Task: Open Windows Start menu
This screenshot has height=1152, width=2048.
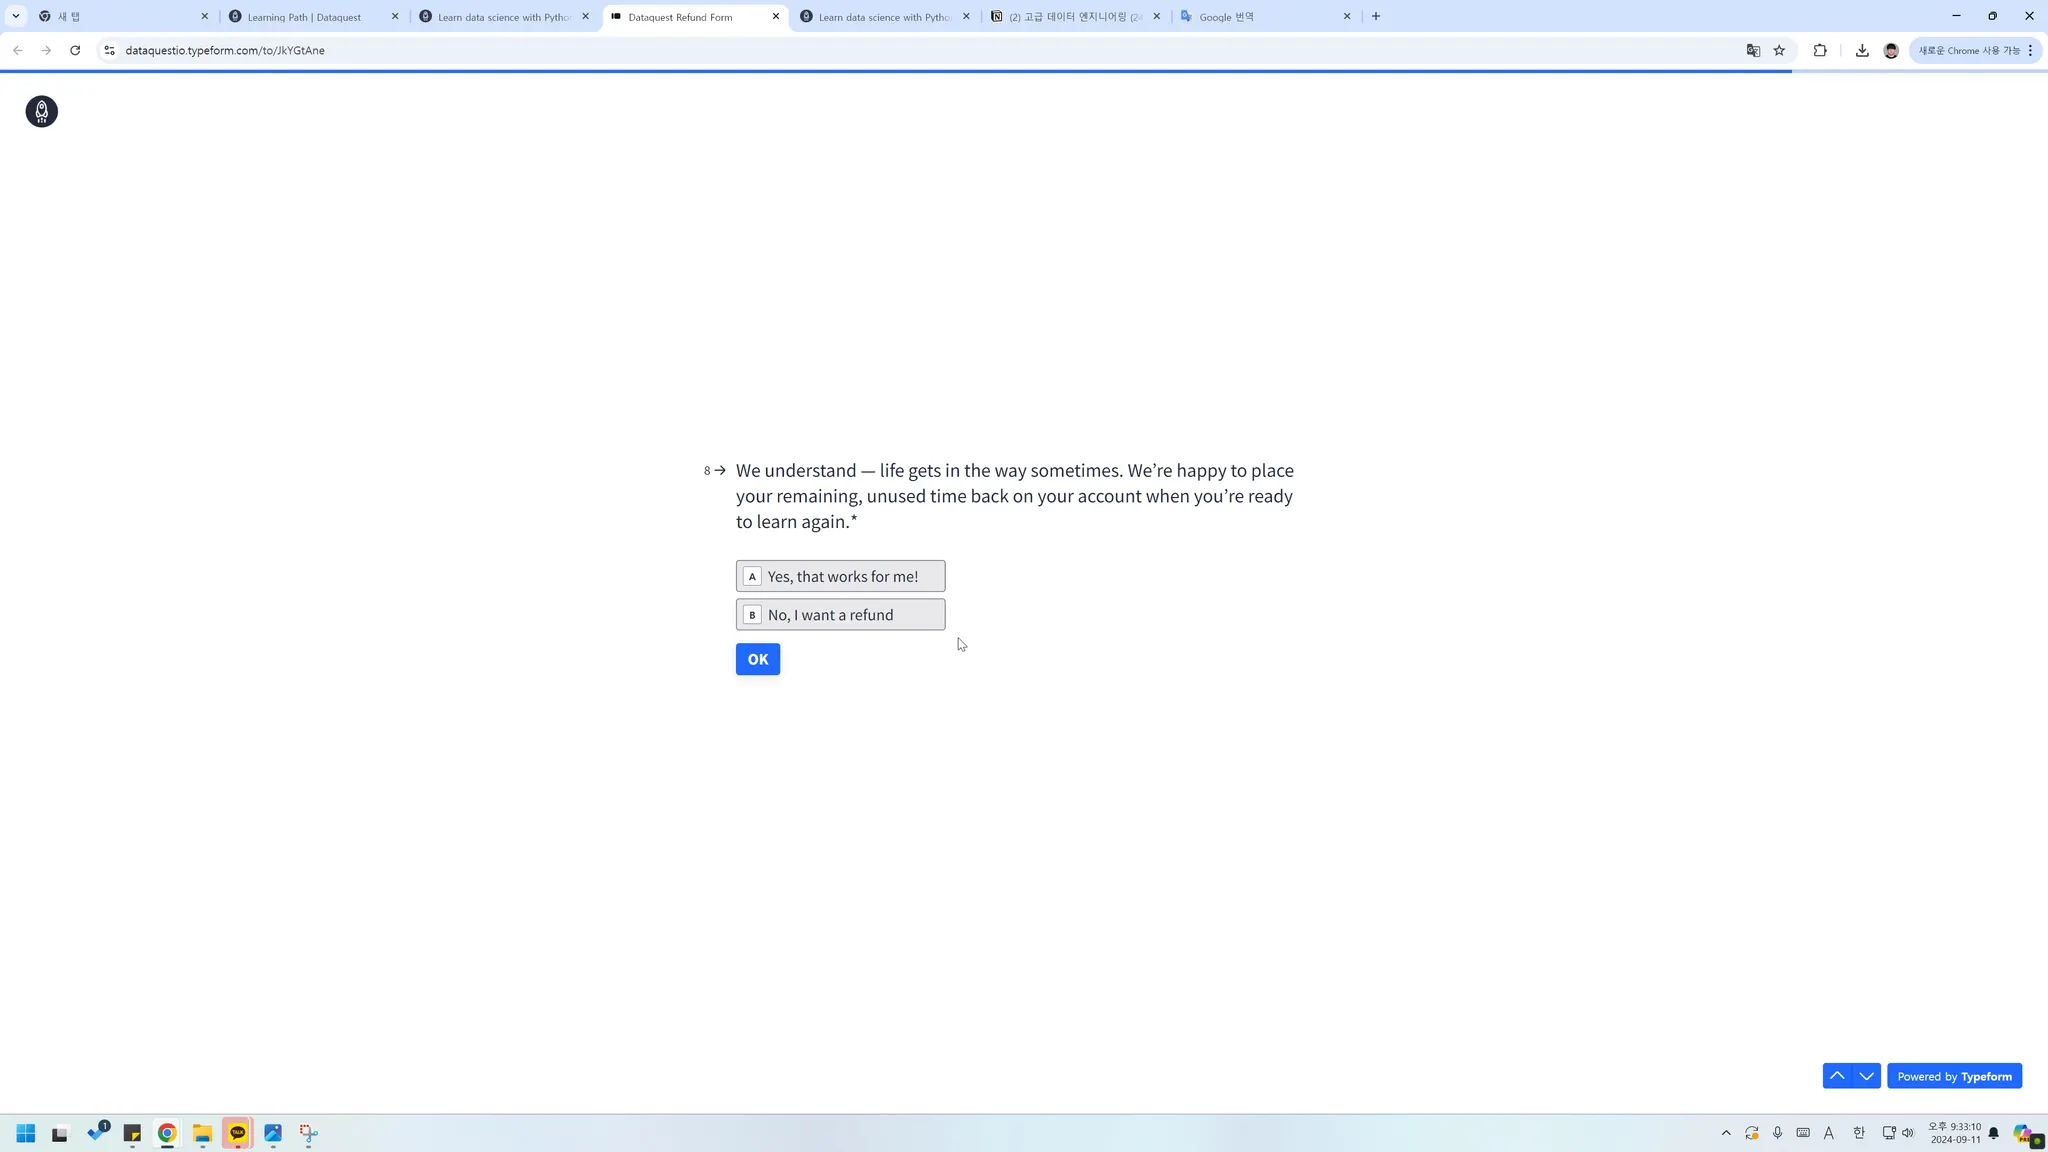Action: coord(26,1133)
